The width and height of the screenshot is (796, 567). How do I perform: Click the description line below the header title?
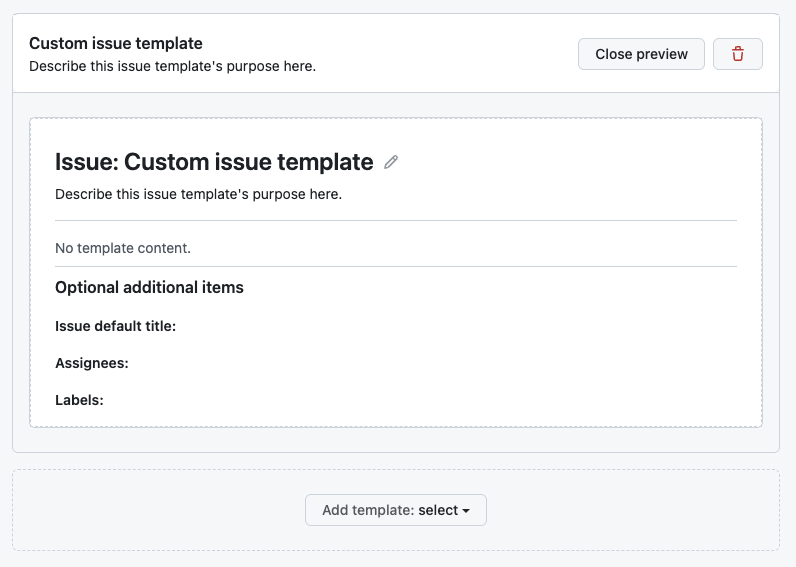click(172, 67)
